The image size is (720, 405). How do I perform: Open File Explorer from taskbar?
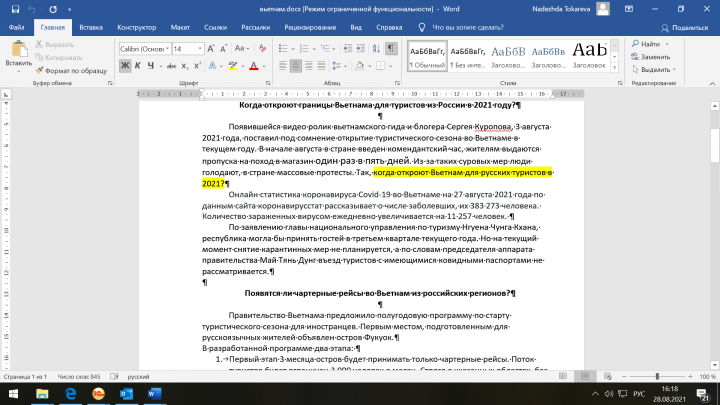point(42,394)
